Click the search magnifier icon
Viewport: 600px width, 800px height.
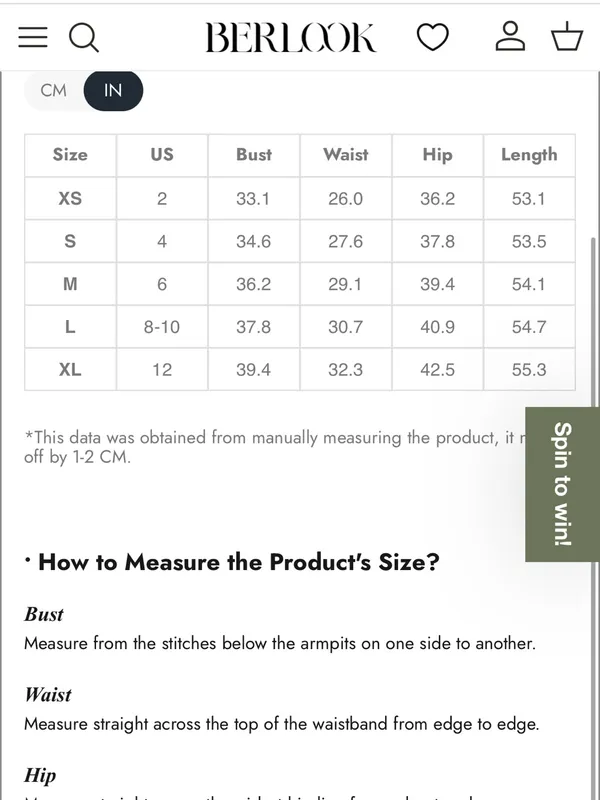pos(84,38)
